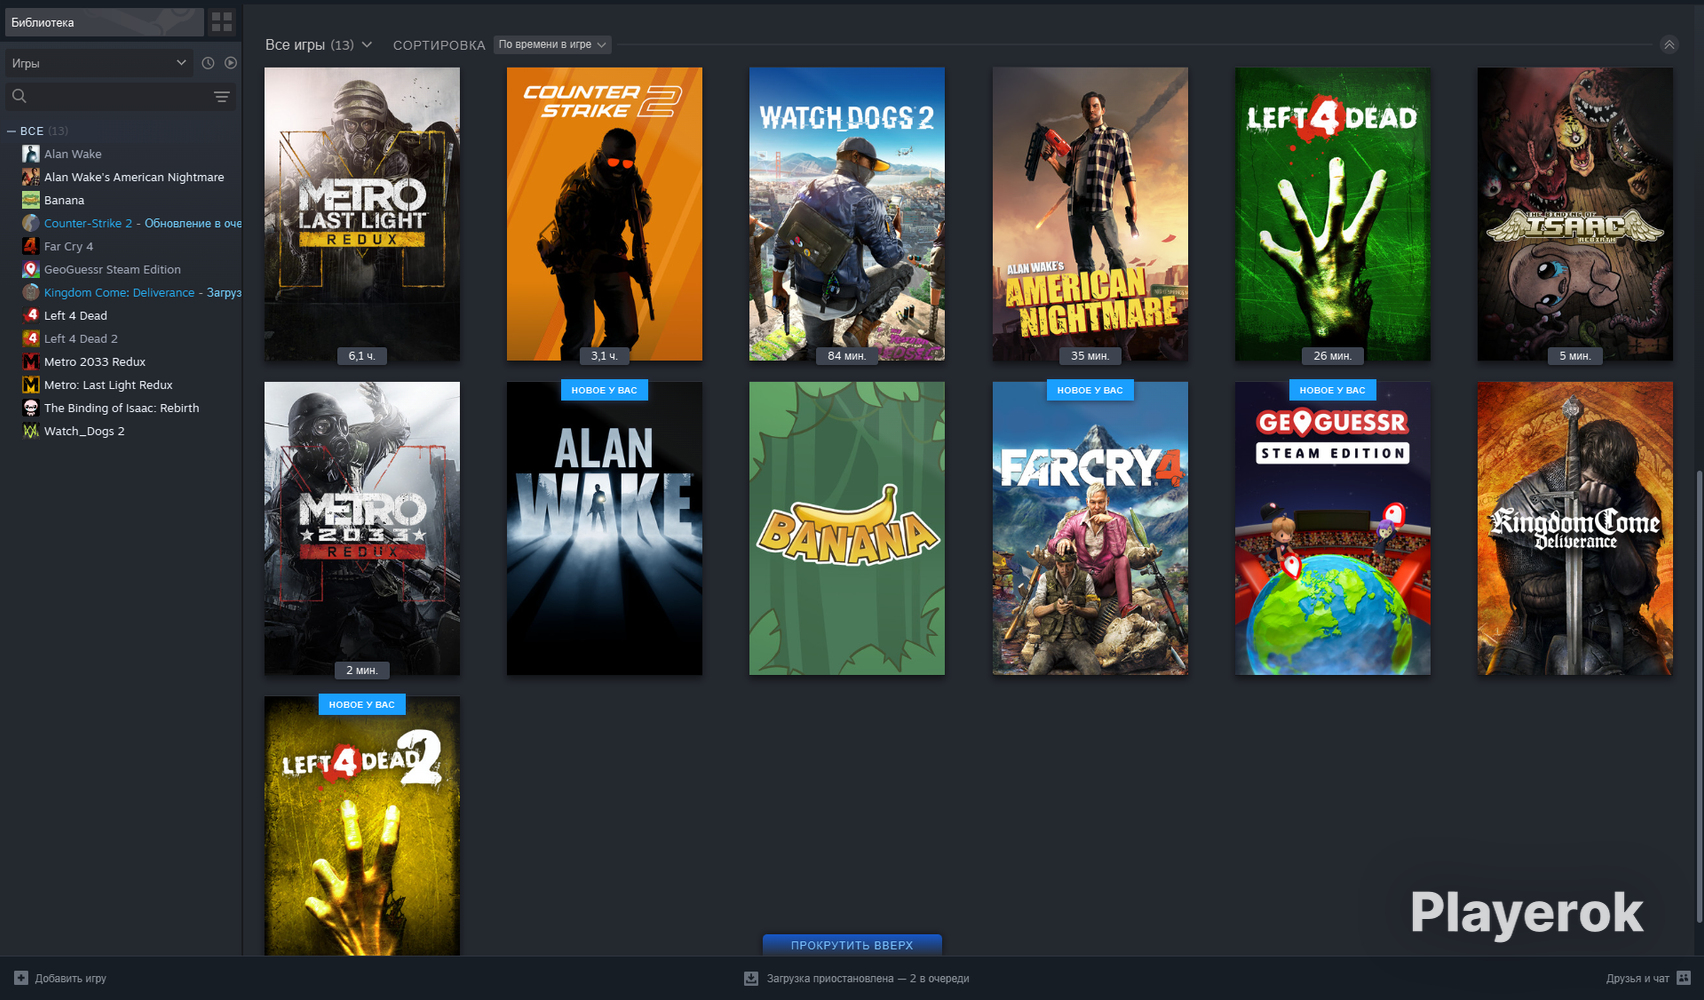Open the Kingdom Come Deliverance cover
This screenshot has height=1000, width=1704.
click(1575, 528)
